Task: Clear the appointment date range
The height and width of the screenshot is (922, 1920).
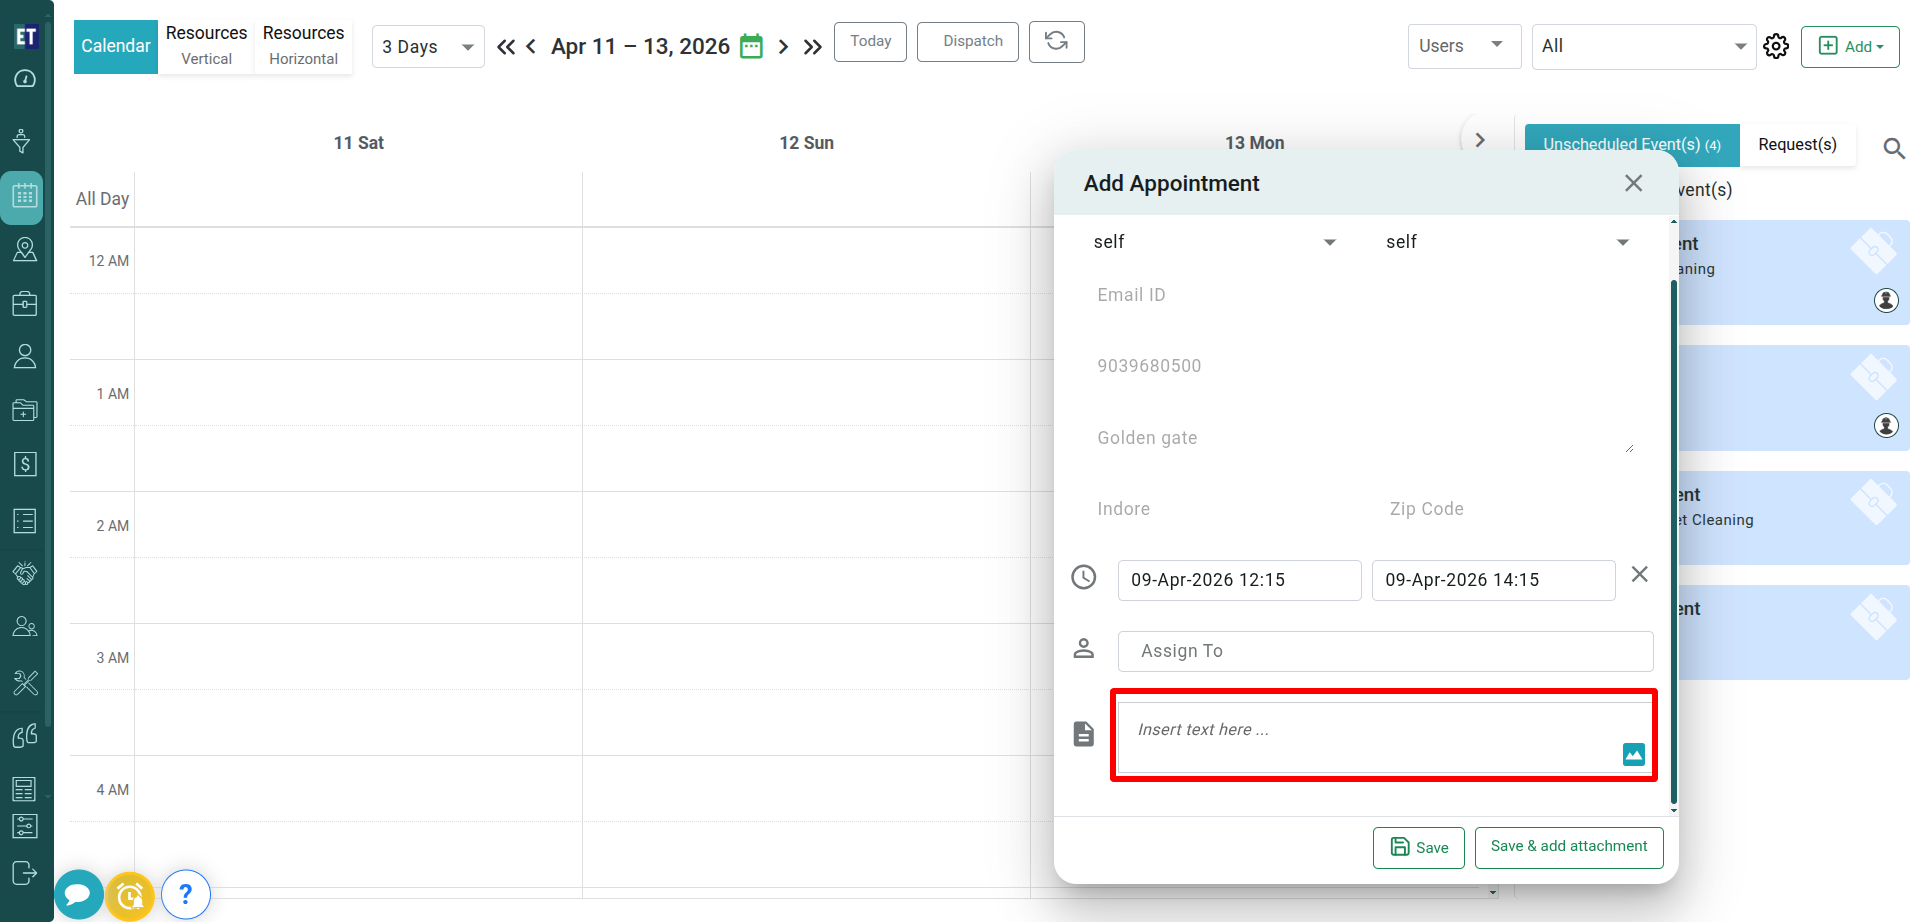Action: 1639,575
